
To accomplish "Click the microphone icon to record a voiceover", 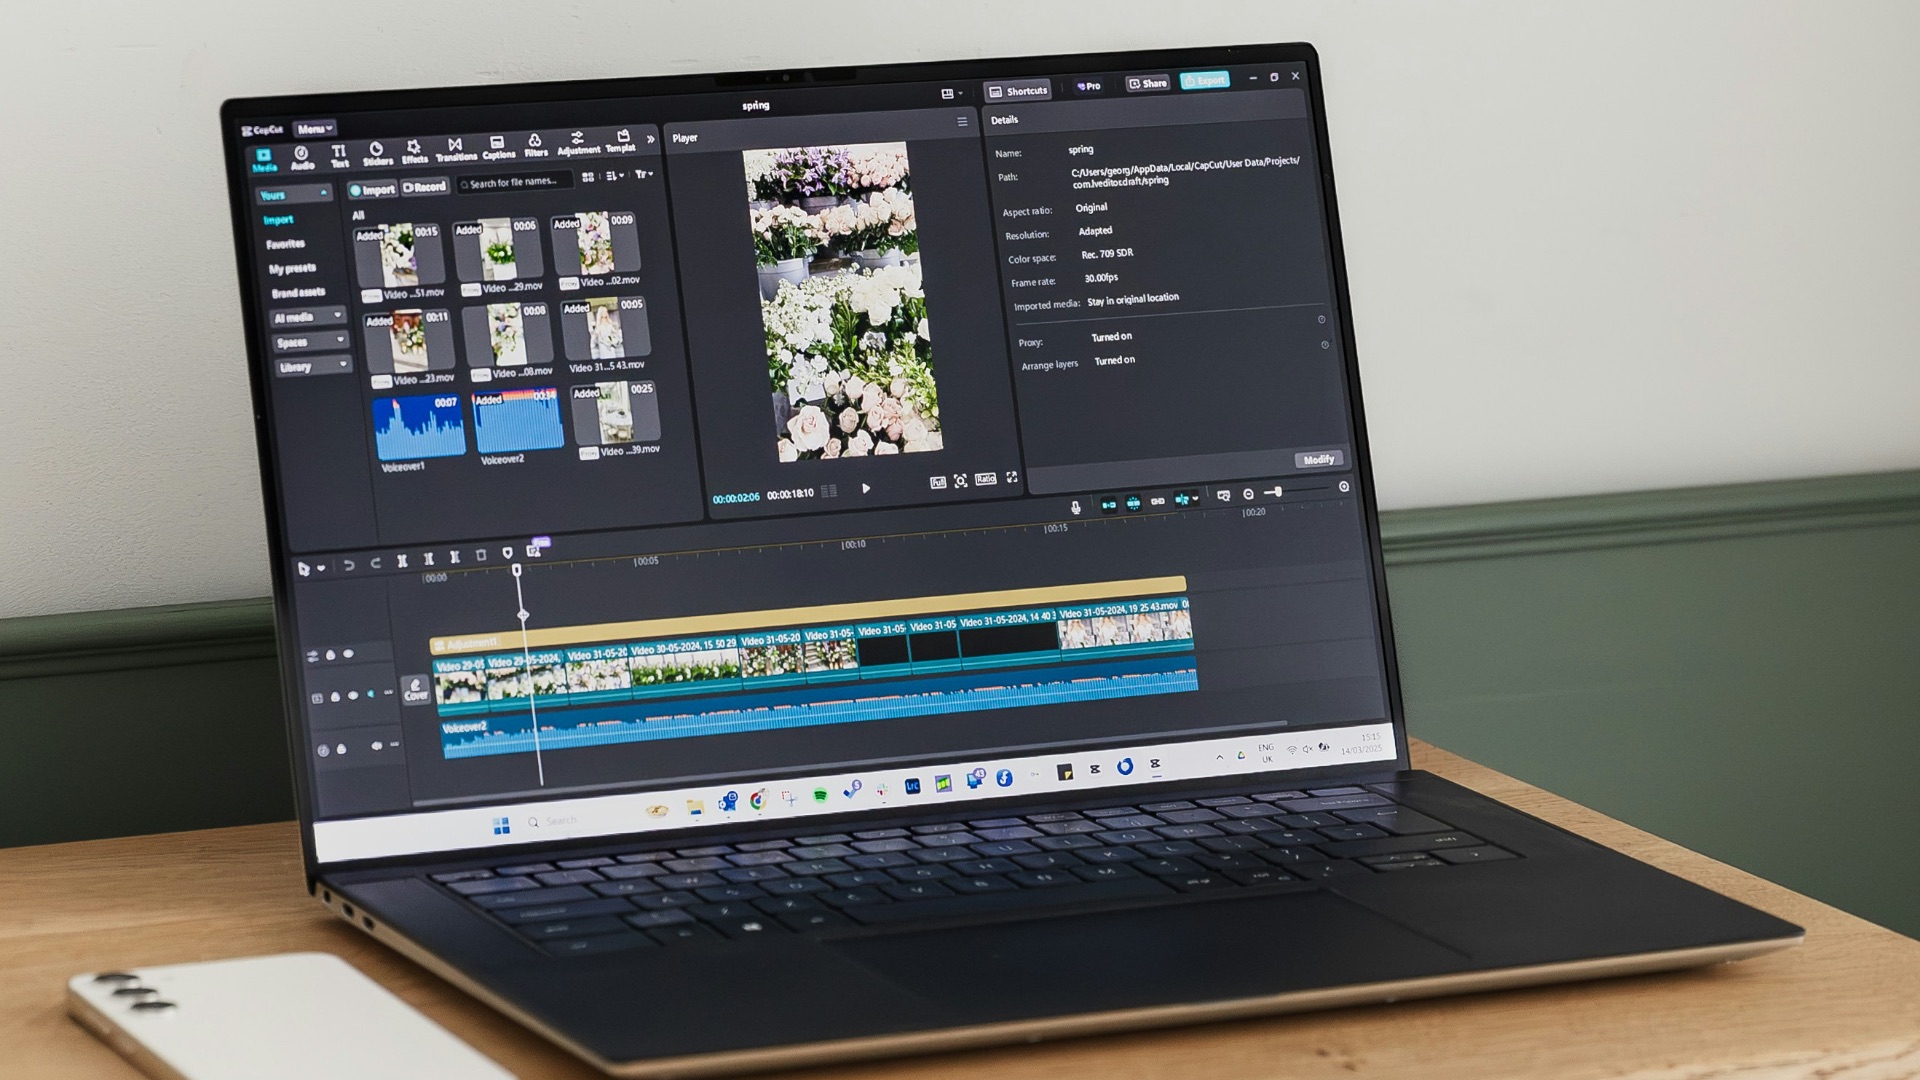I will pyautogui.click(x=1077, y=507).
